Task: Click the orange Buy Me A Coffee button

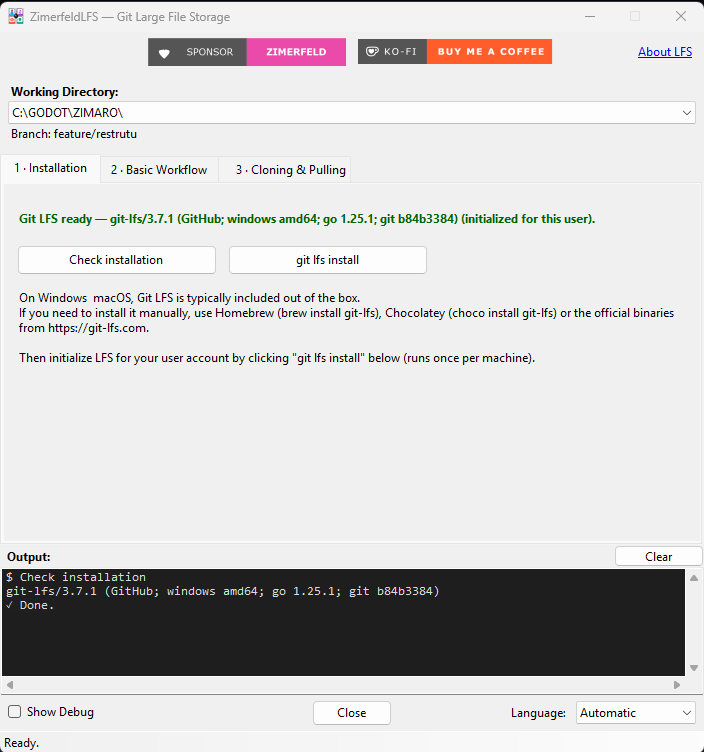Action: point(489,51)
